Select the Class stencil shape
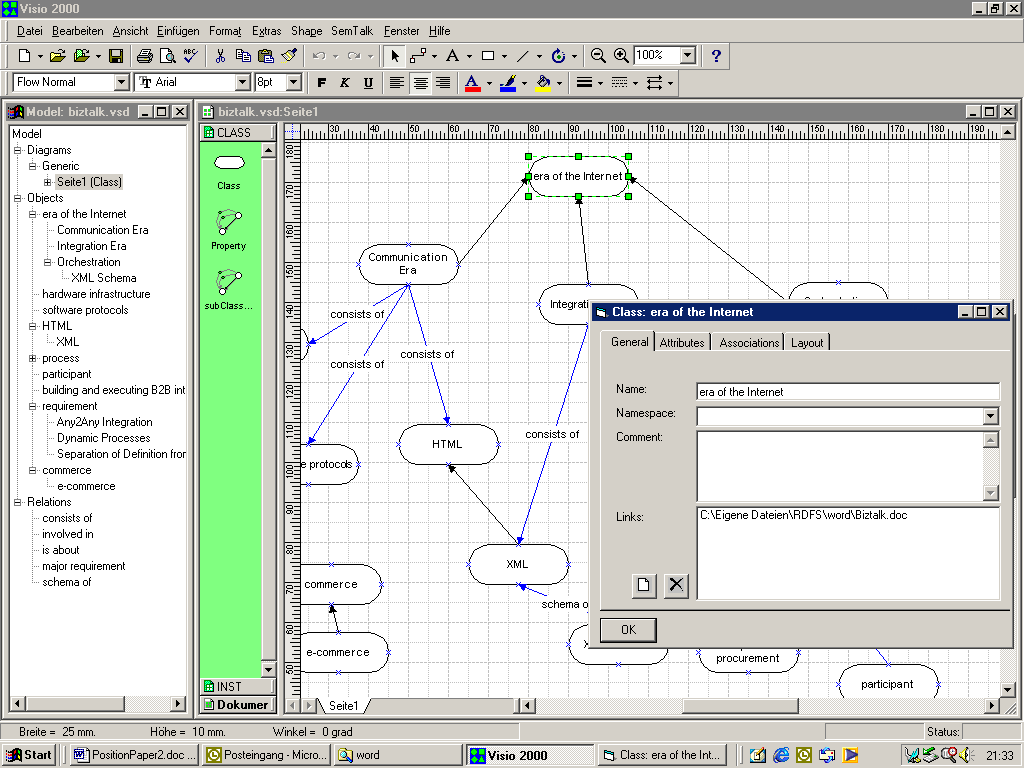1024x768 pixels. click(229, 163)
